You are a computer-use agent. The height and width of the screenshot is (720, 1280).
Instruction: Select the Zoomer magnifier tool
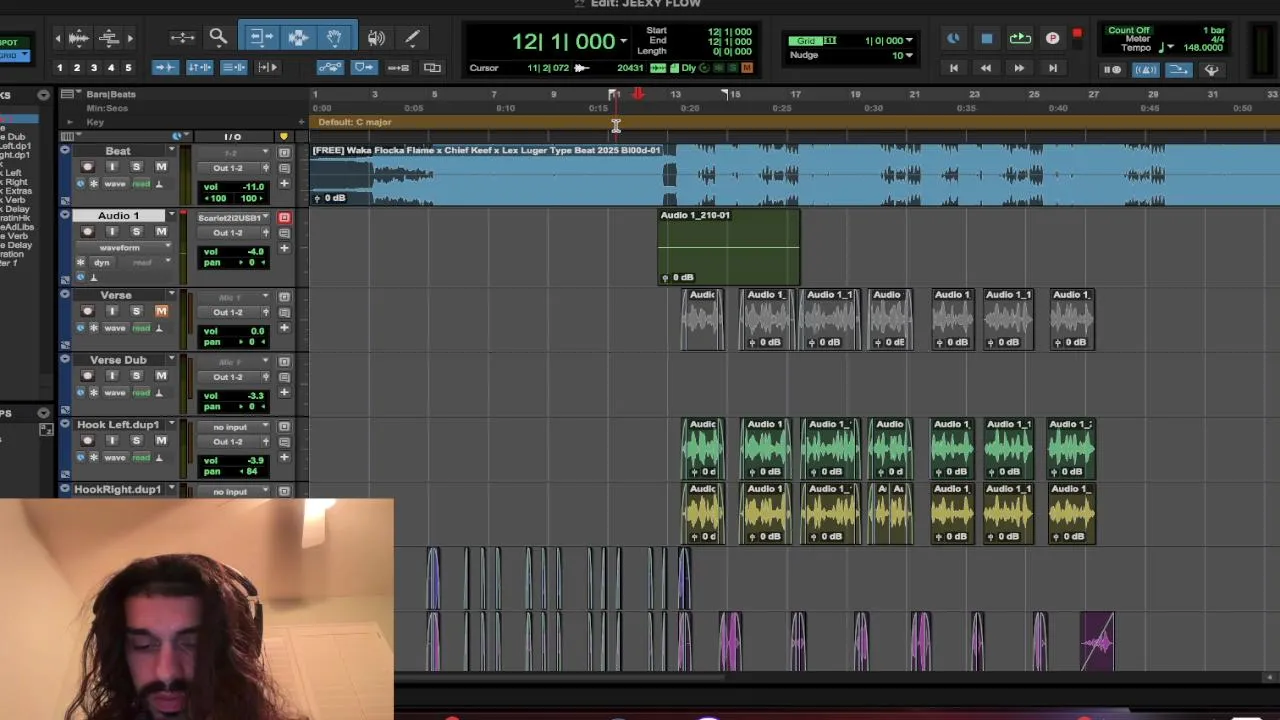[x=218, y=38]
